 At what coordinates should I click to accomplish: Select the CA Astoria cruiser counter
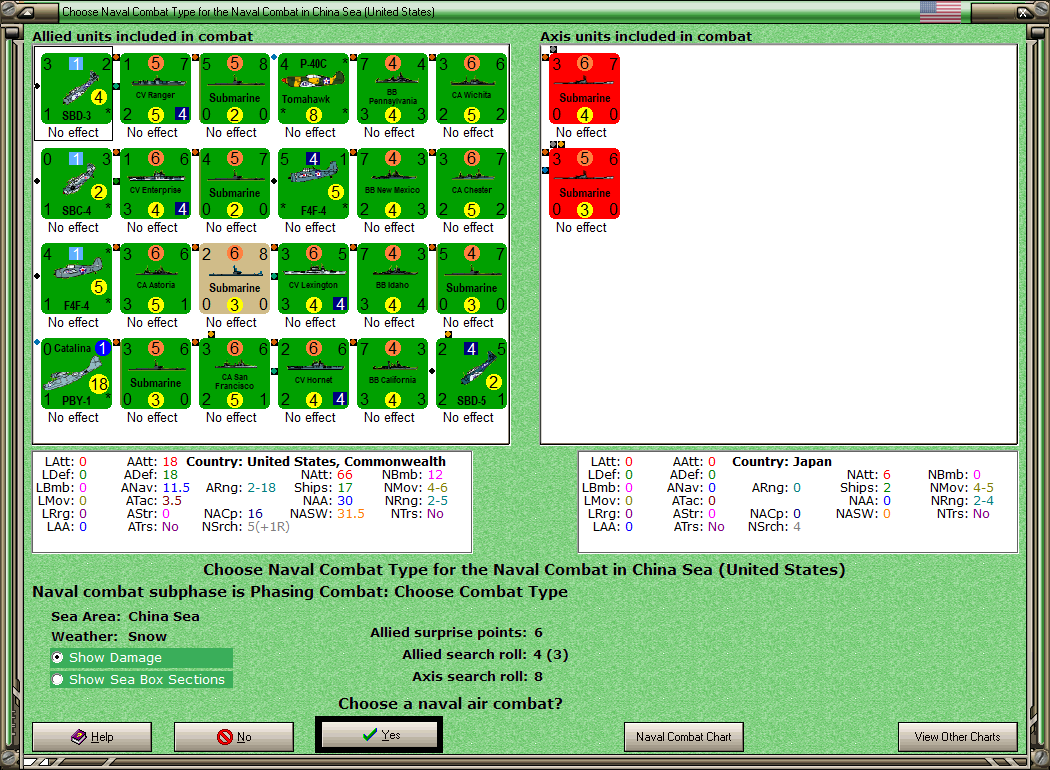click(155, 279)
